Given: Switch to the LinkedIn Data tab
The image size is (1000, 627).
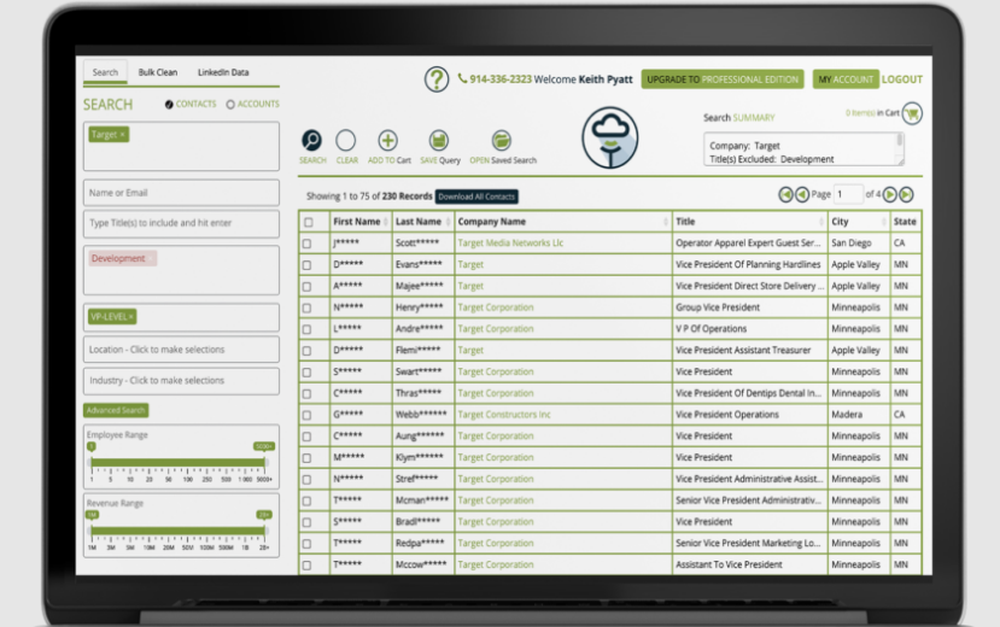Looking at the screenshot, I should pos(223,72).
